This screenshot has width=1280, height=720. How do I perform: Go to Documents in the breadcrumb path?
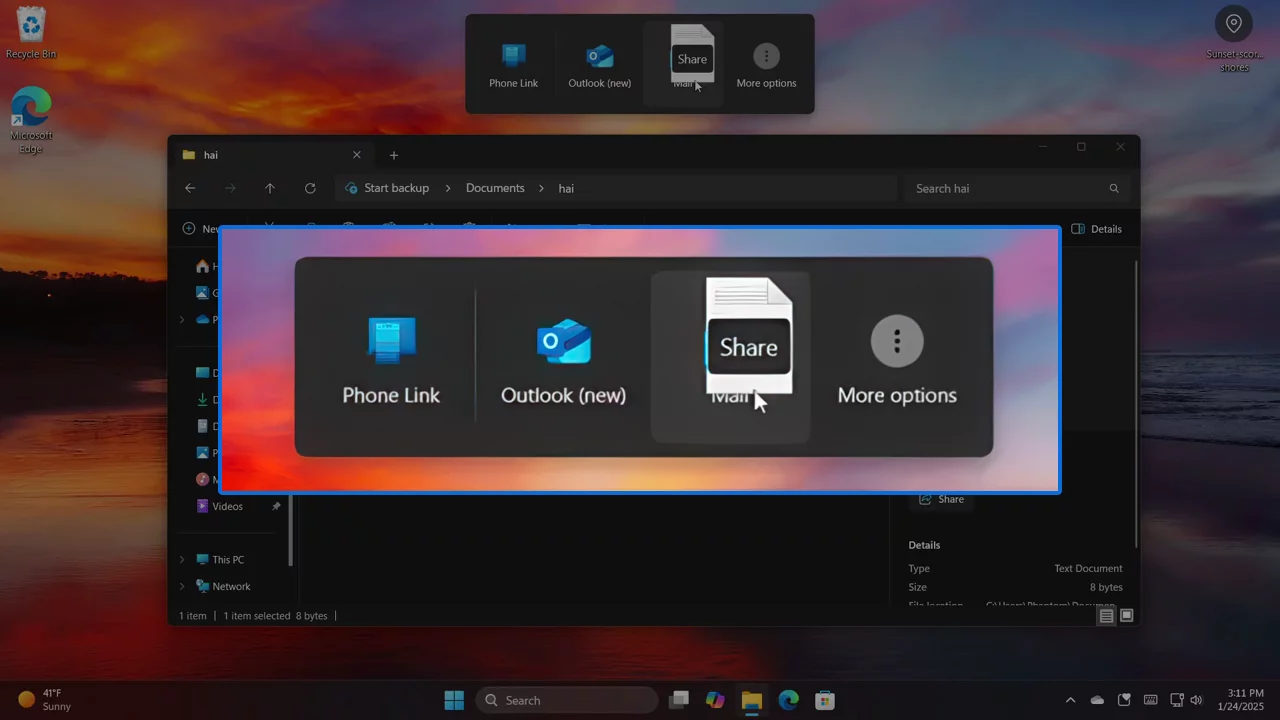coord(495,188)
